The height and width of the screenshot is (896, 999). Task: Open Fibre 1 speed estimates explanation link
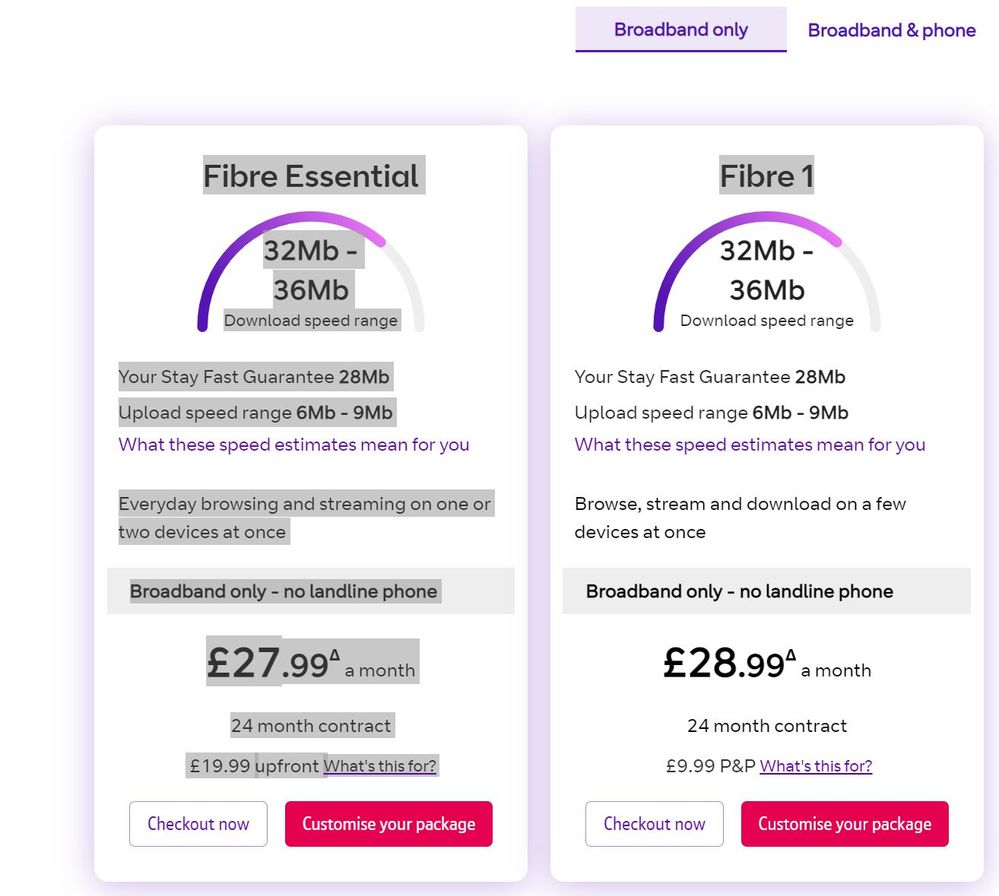coord(750,445)
